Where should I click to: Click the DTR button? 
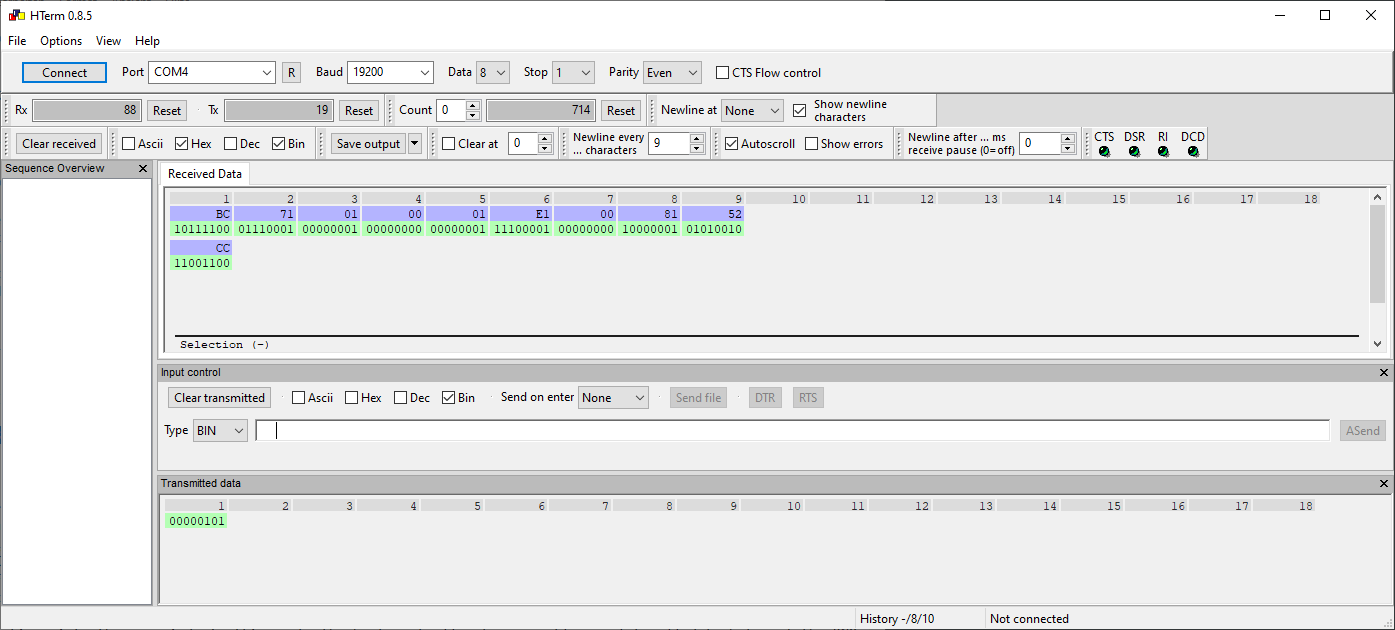tap(765, 398)
